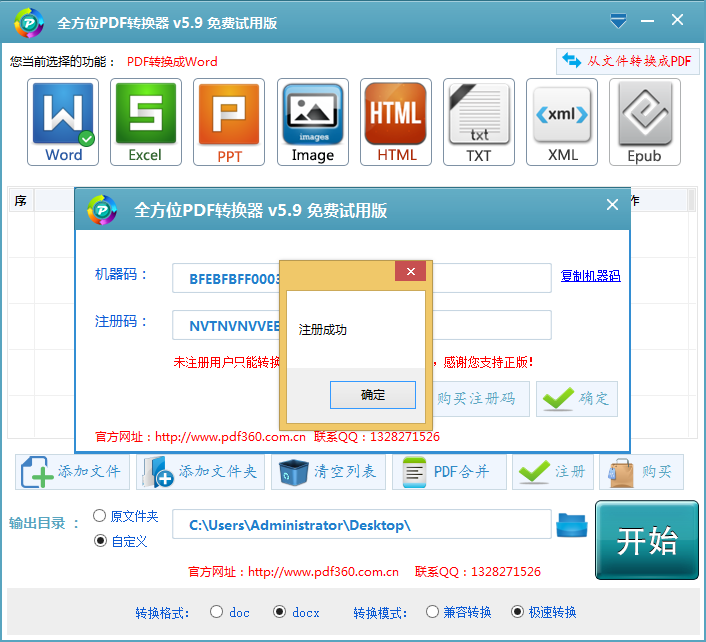Click 购买注册码 button in registration dialog

(480, 399)
